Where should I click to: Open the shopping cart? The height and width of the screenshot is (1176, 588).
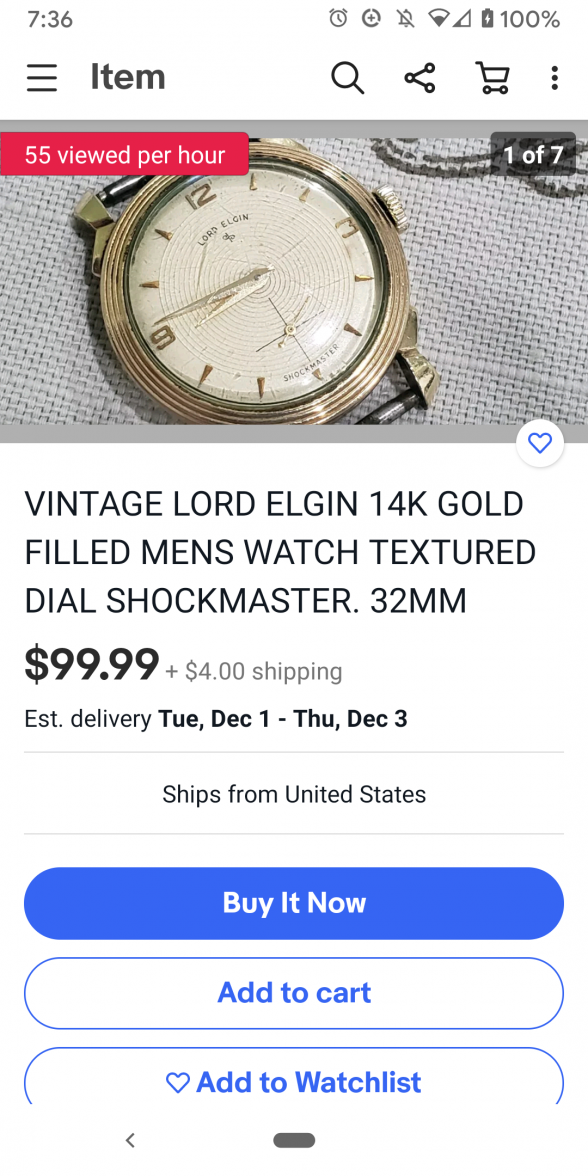(x=493, y=77)
